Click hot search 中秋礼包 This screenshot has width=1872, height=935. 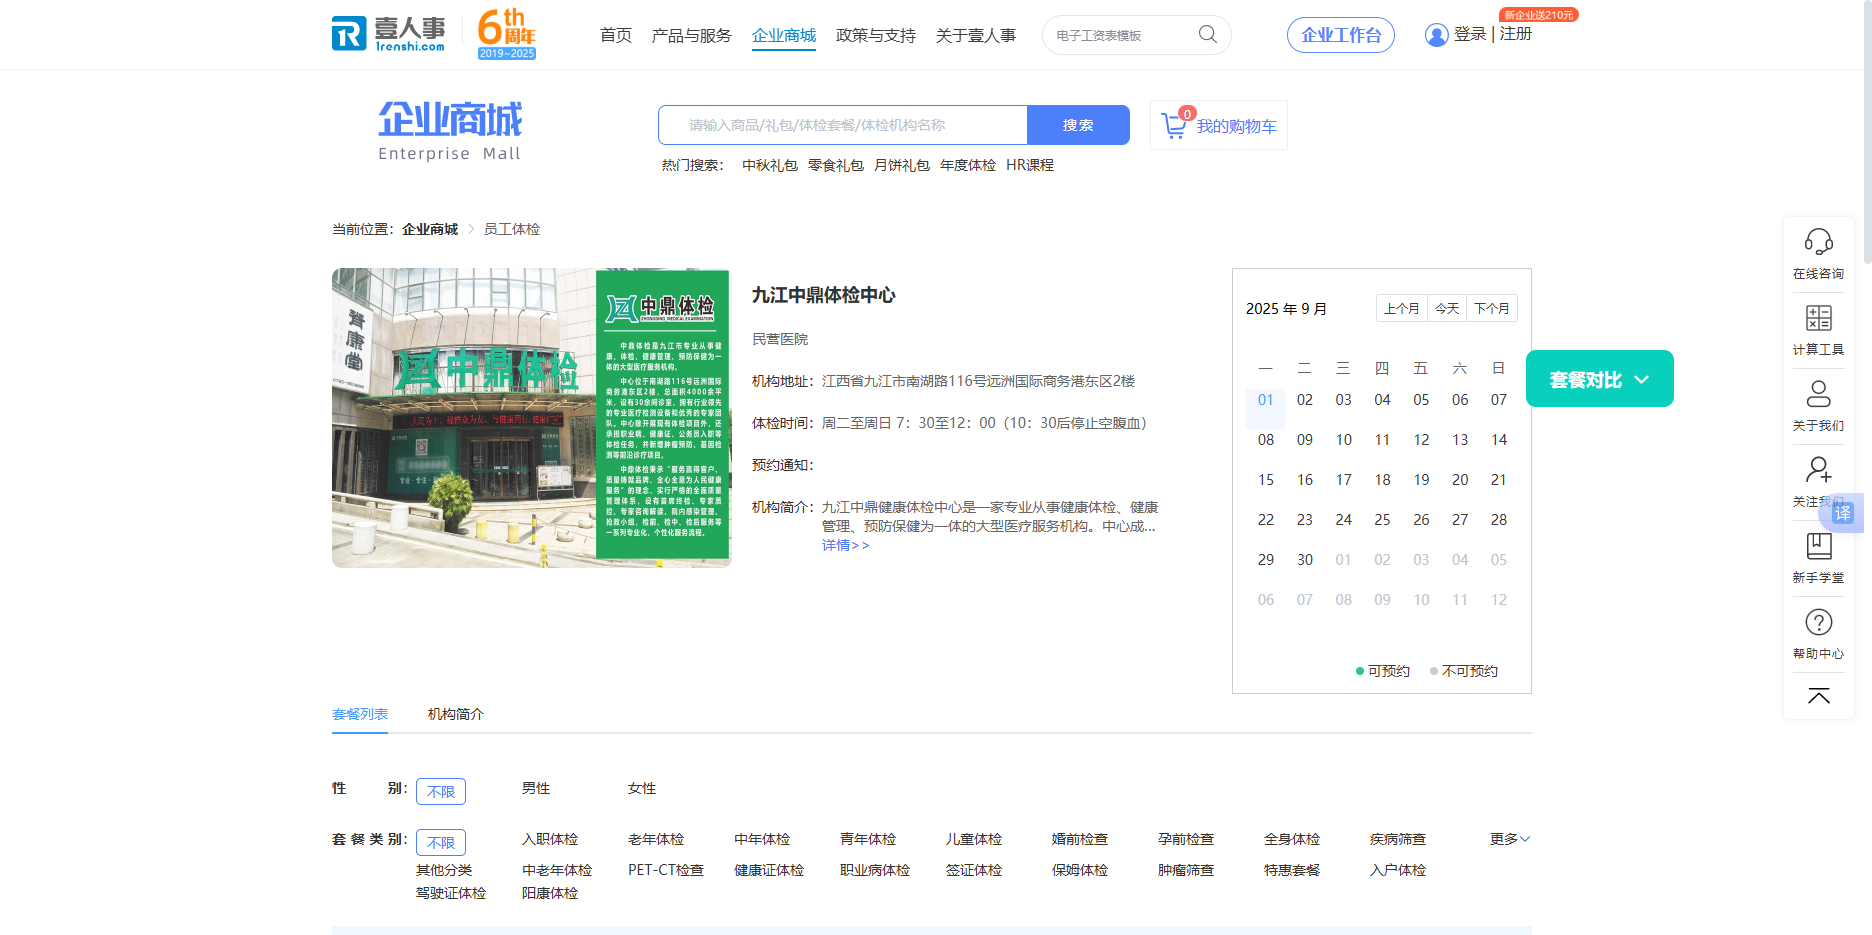click(770, 165)
